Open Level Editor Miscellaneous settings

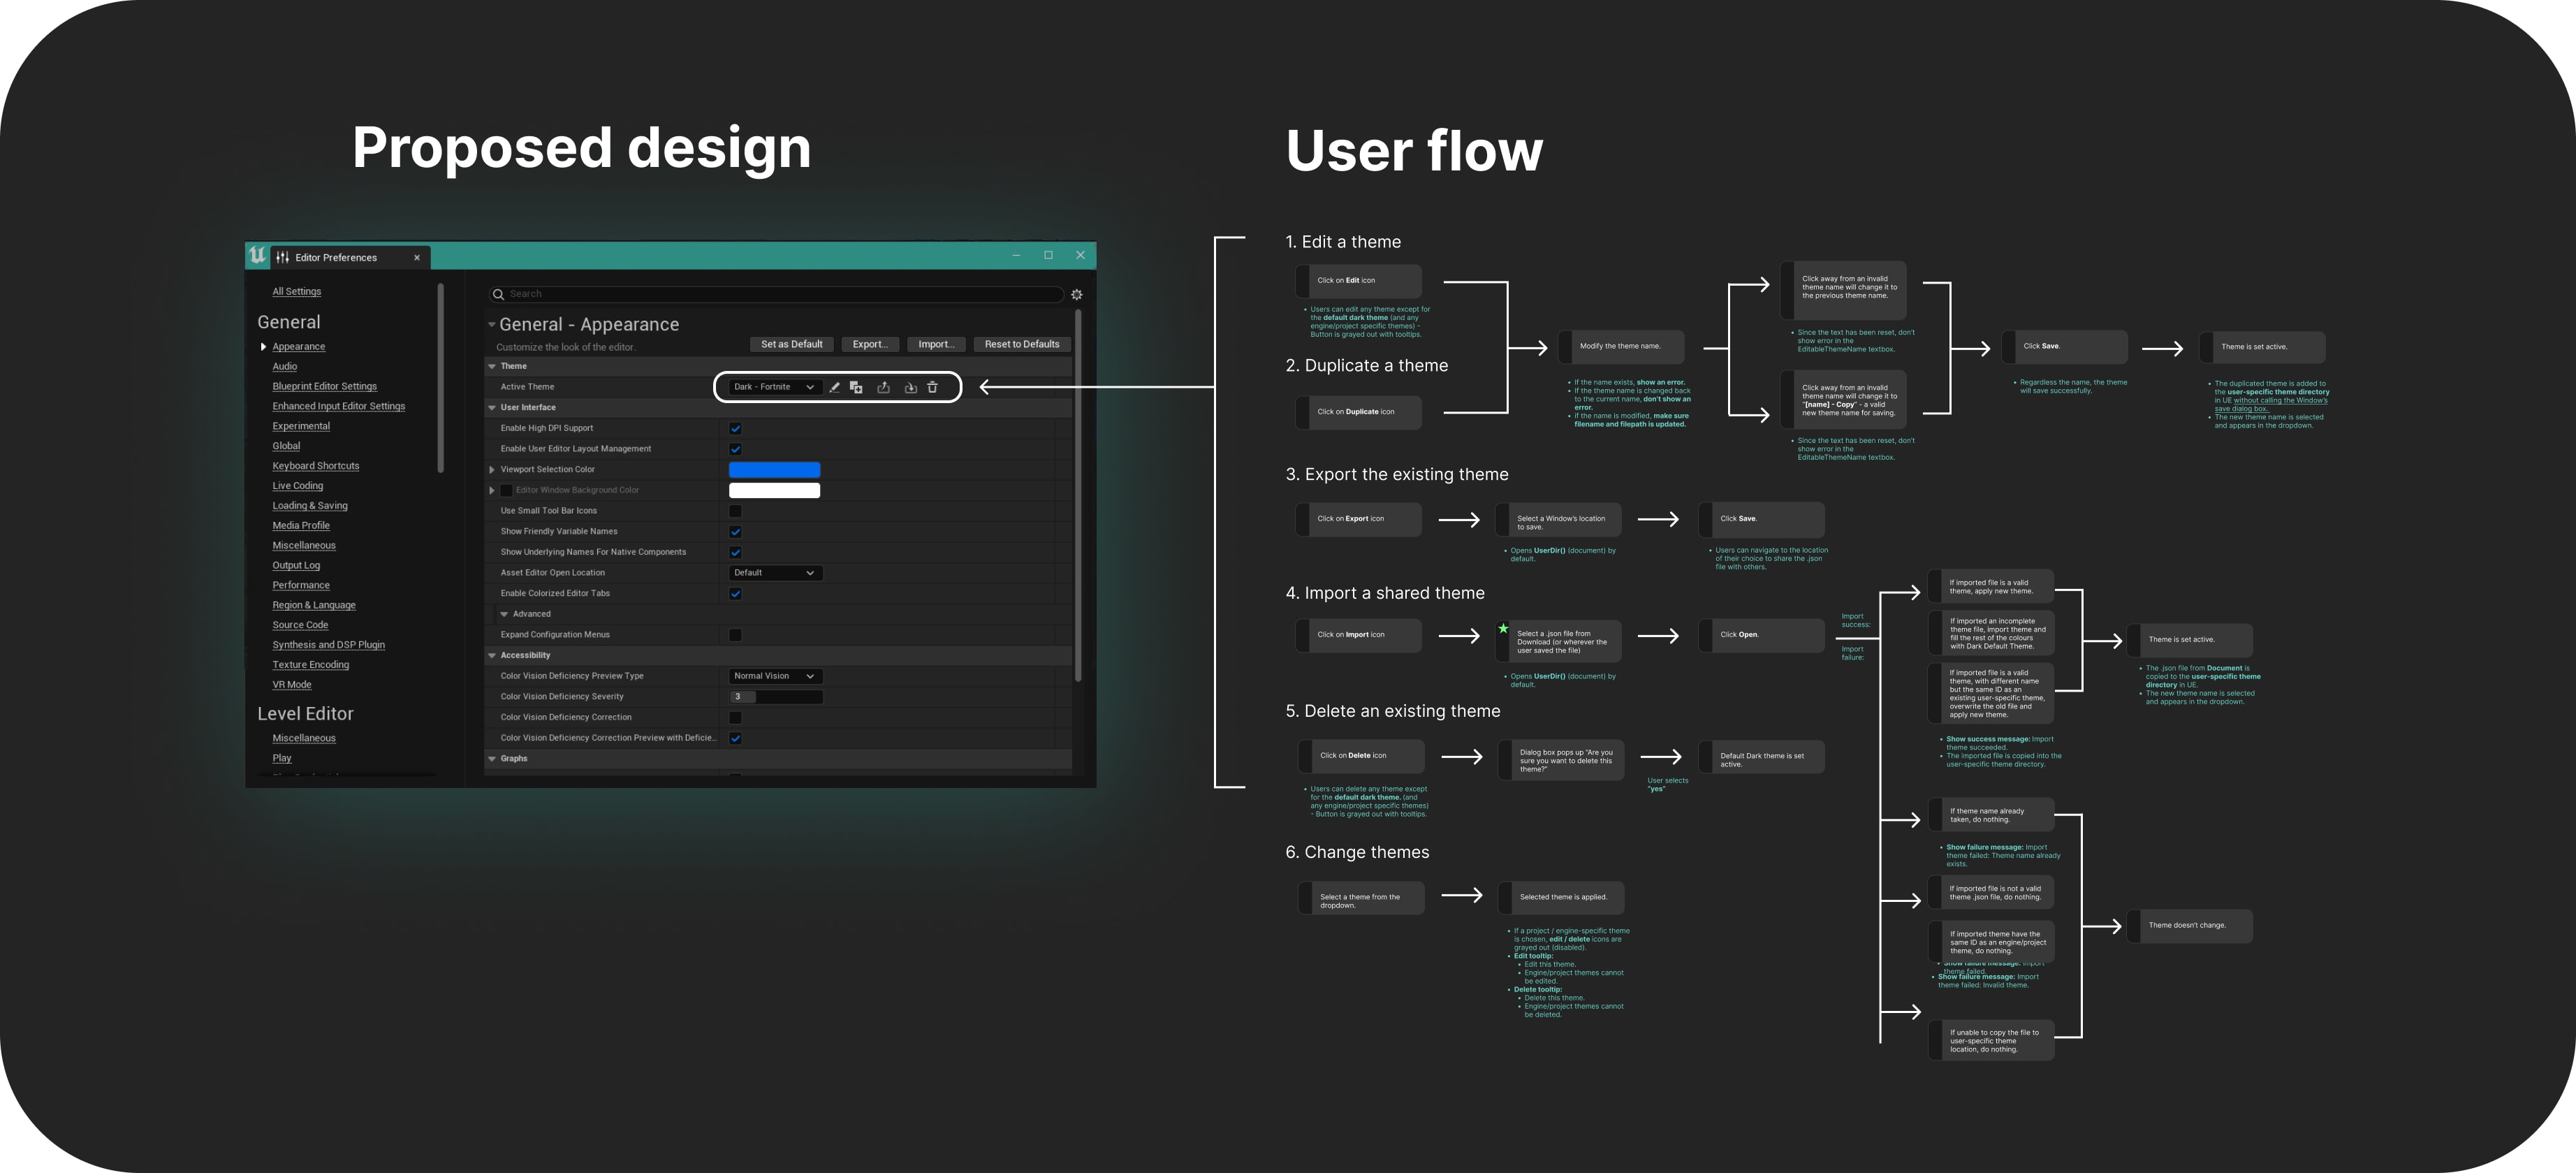coord(304,738)
